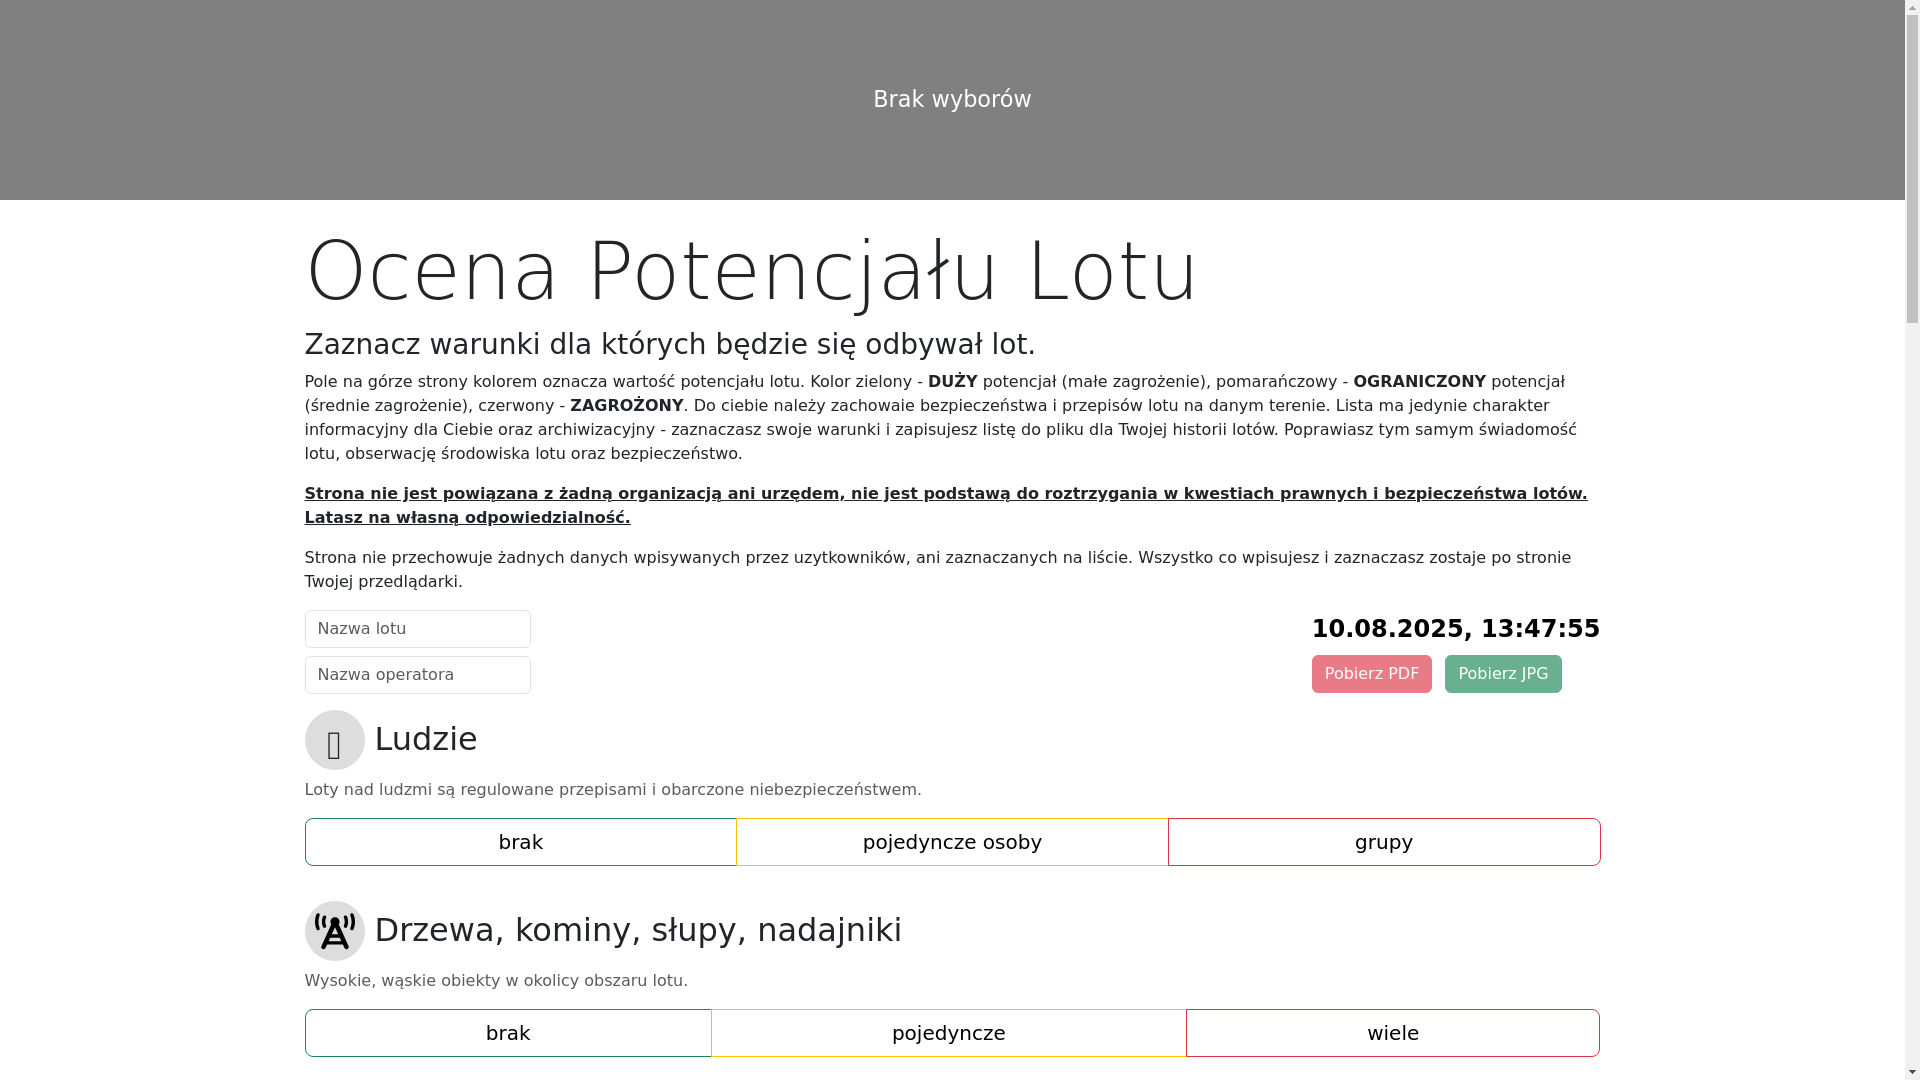The width and height of the screenshot is (1920, 1080).
Task: Focus the 'Nazwa lotu' input field
Action: [x=418, y=629]
